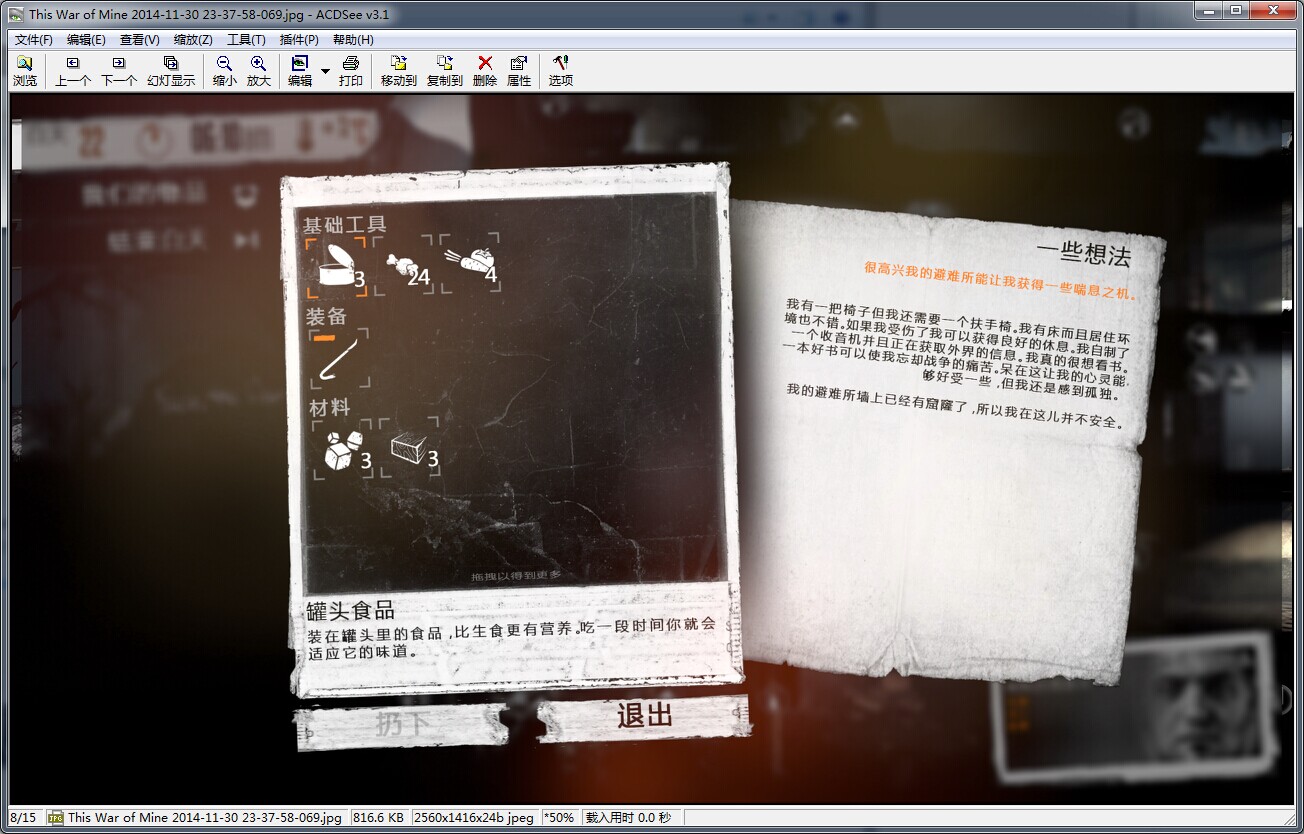Viewport: 1304px width, 834px height.
Task: Select the raw meat item with 24
Action: [x=404, y=267]
